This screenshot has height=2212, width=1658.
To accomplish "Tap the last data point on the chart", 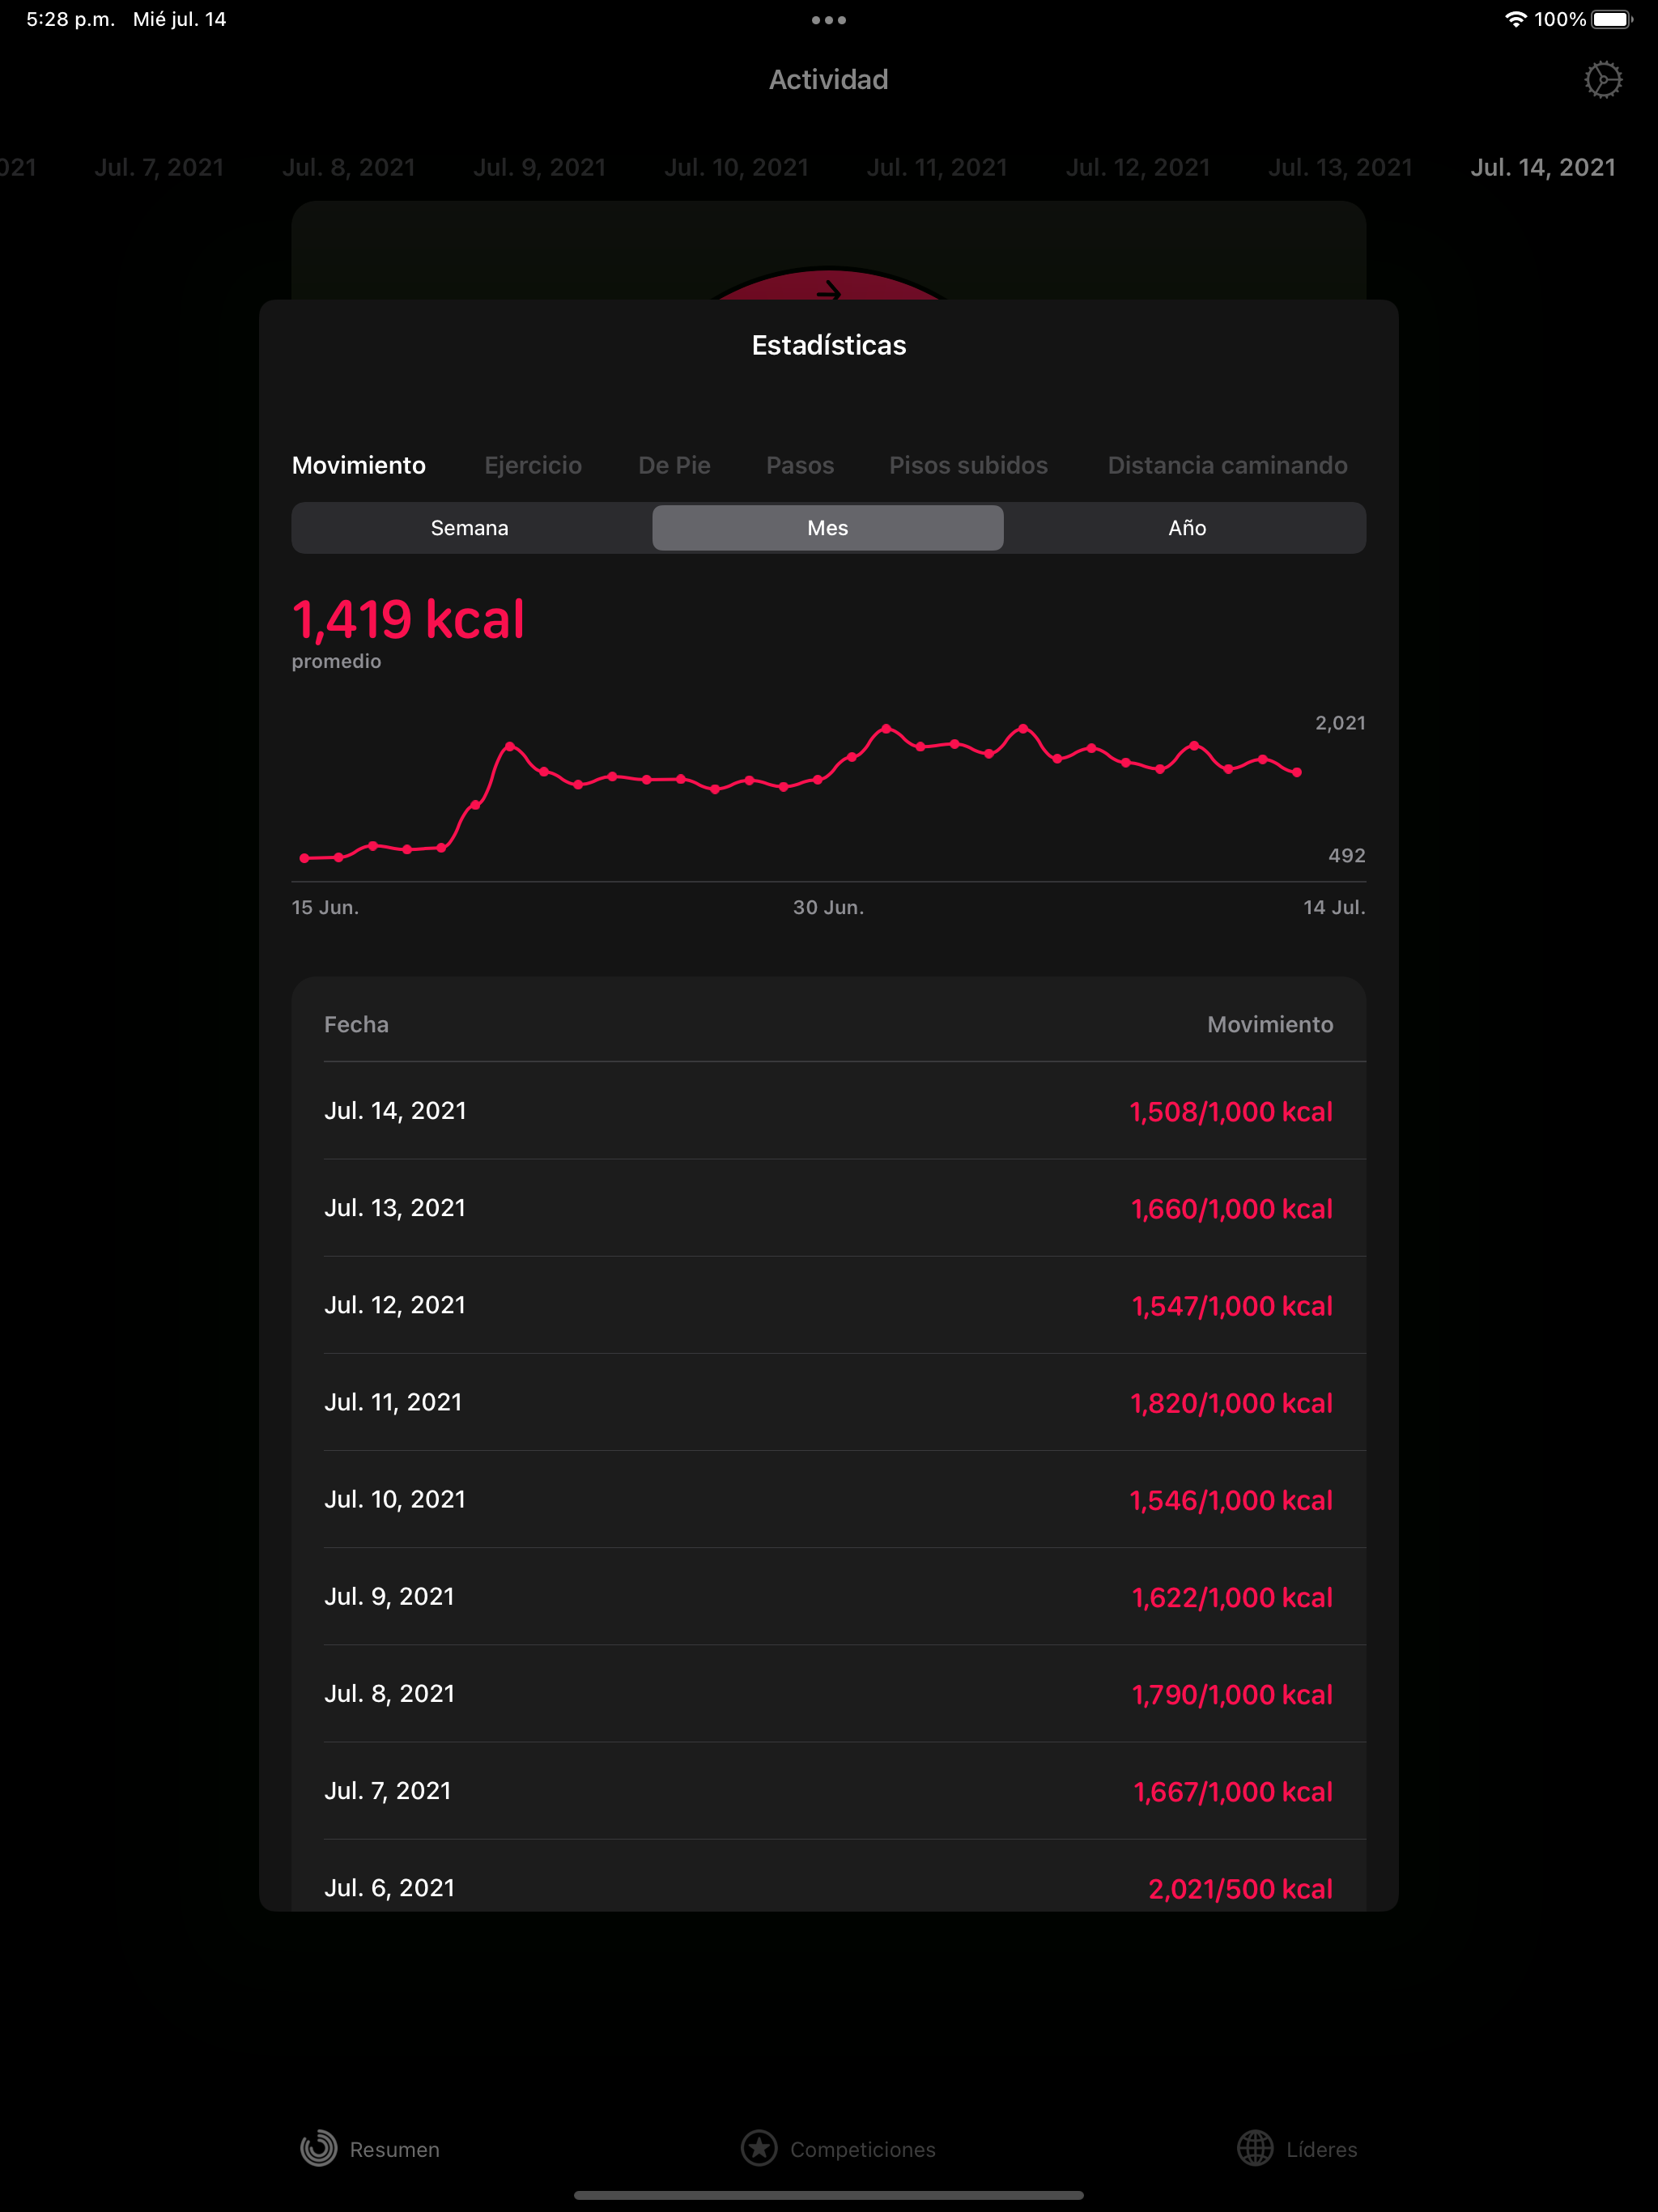I will (x=1297, y=772).
